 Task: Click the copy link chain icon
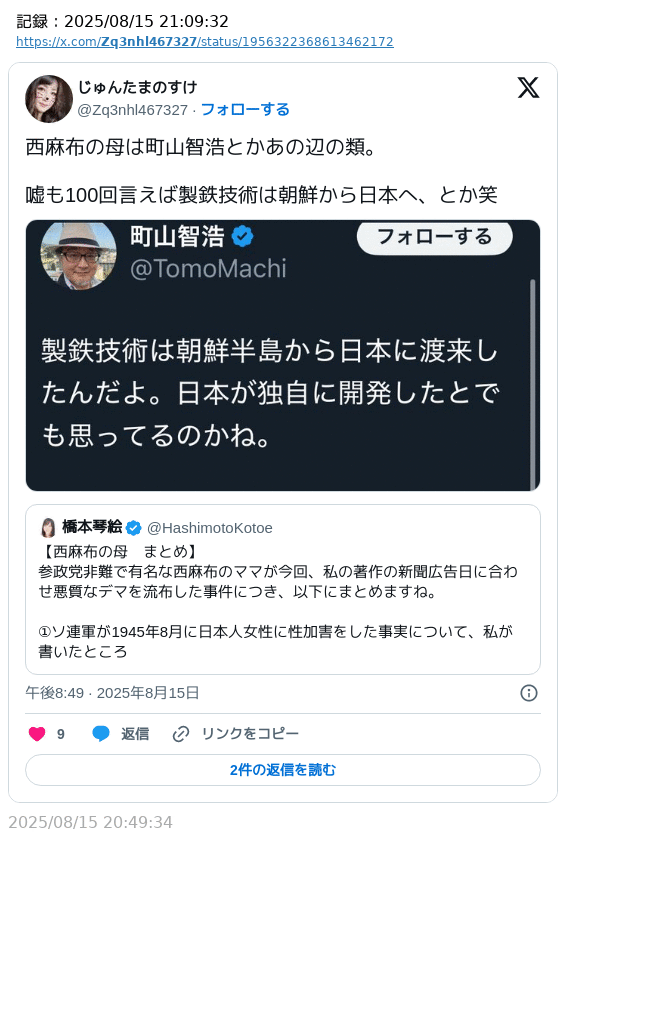(180, 734)
